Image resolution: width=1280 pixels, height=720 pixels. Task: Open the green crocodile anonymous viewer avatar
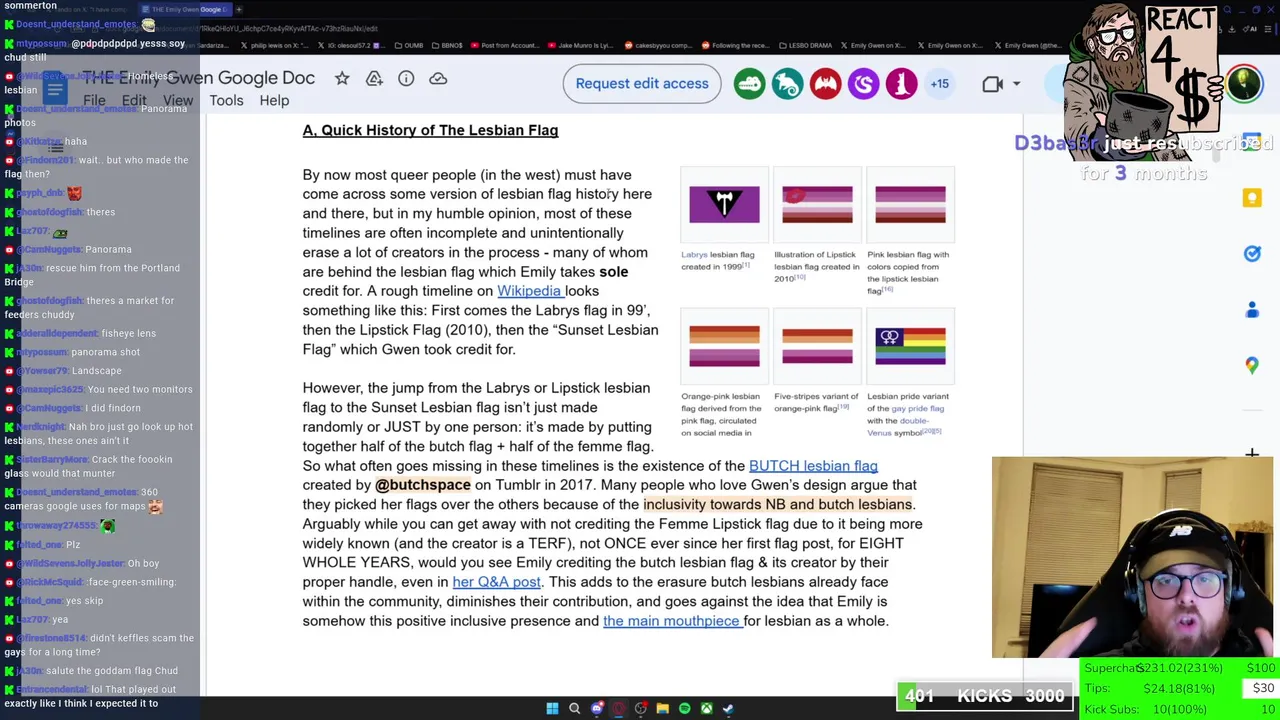(749, 84)
